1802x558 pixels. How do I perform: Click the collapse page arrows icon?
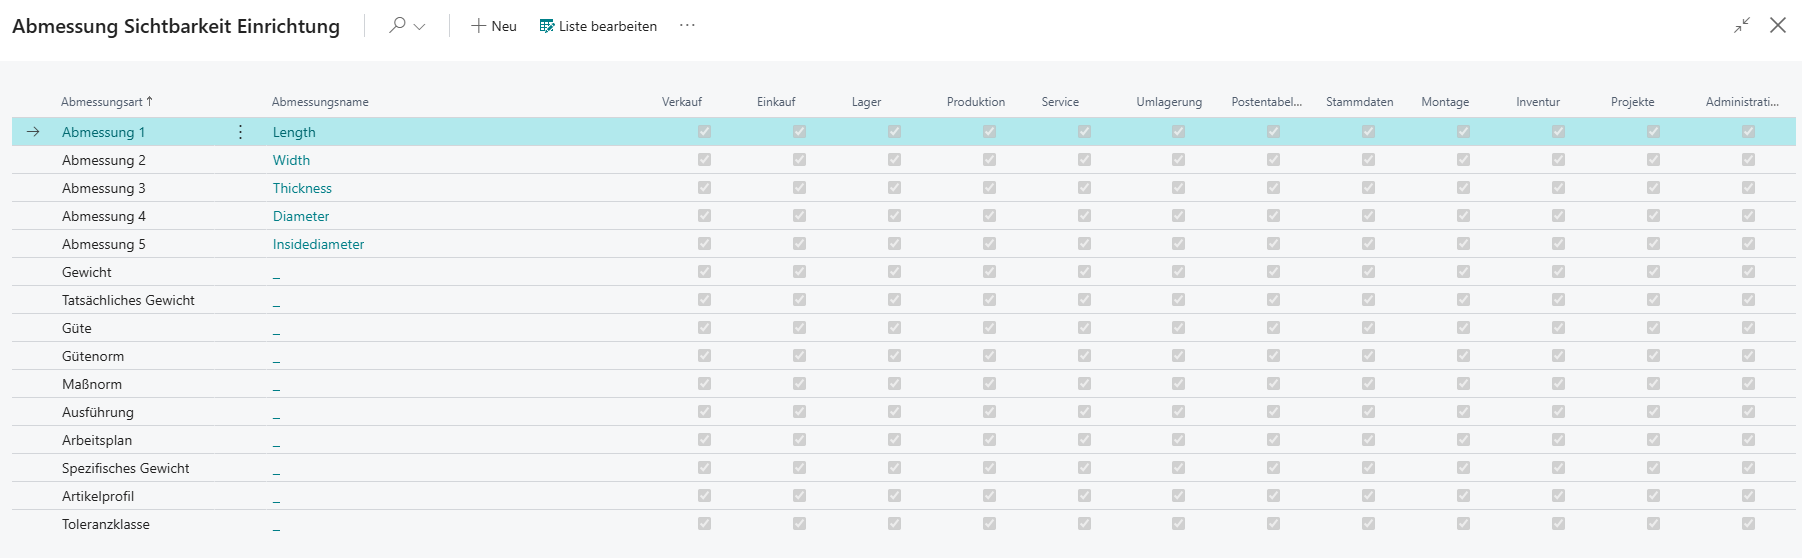(1742, 26)
